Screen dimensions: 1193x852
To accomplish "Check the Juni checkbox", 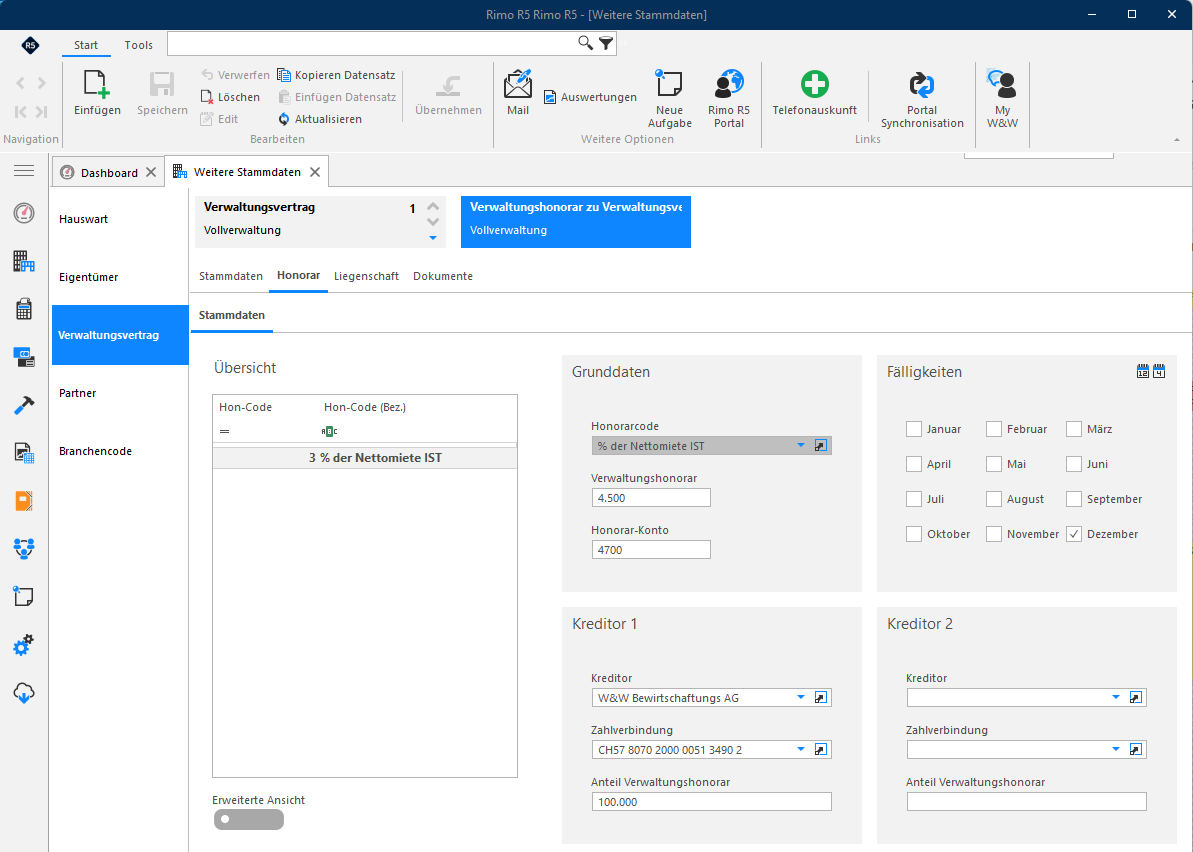I will point(1074,464).
